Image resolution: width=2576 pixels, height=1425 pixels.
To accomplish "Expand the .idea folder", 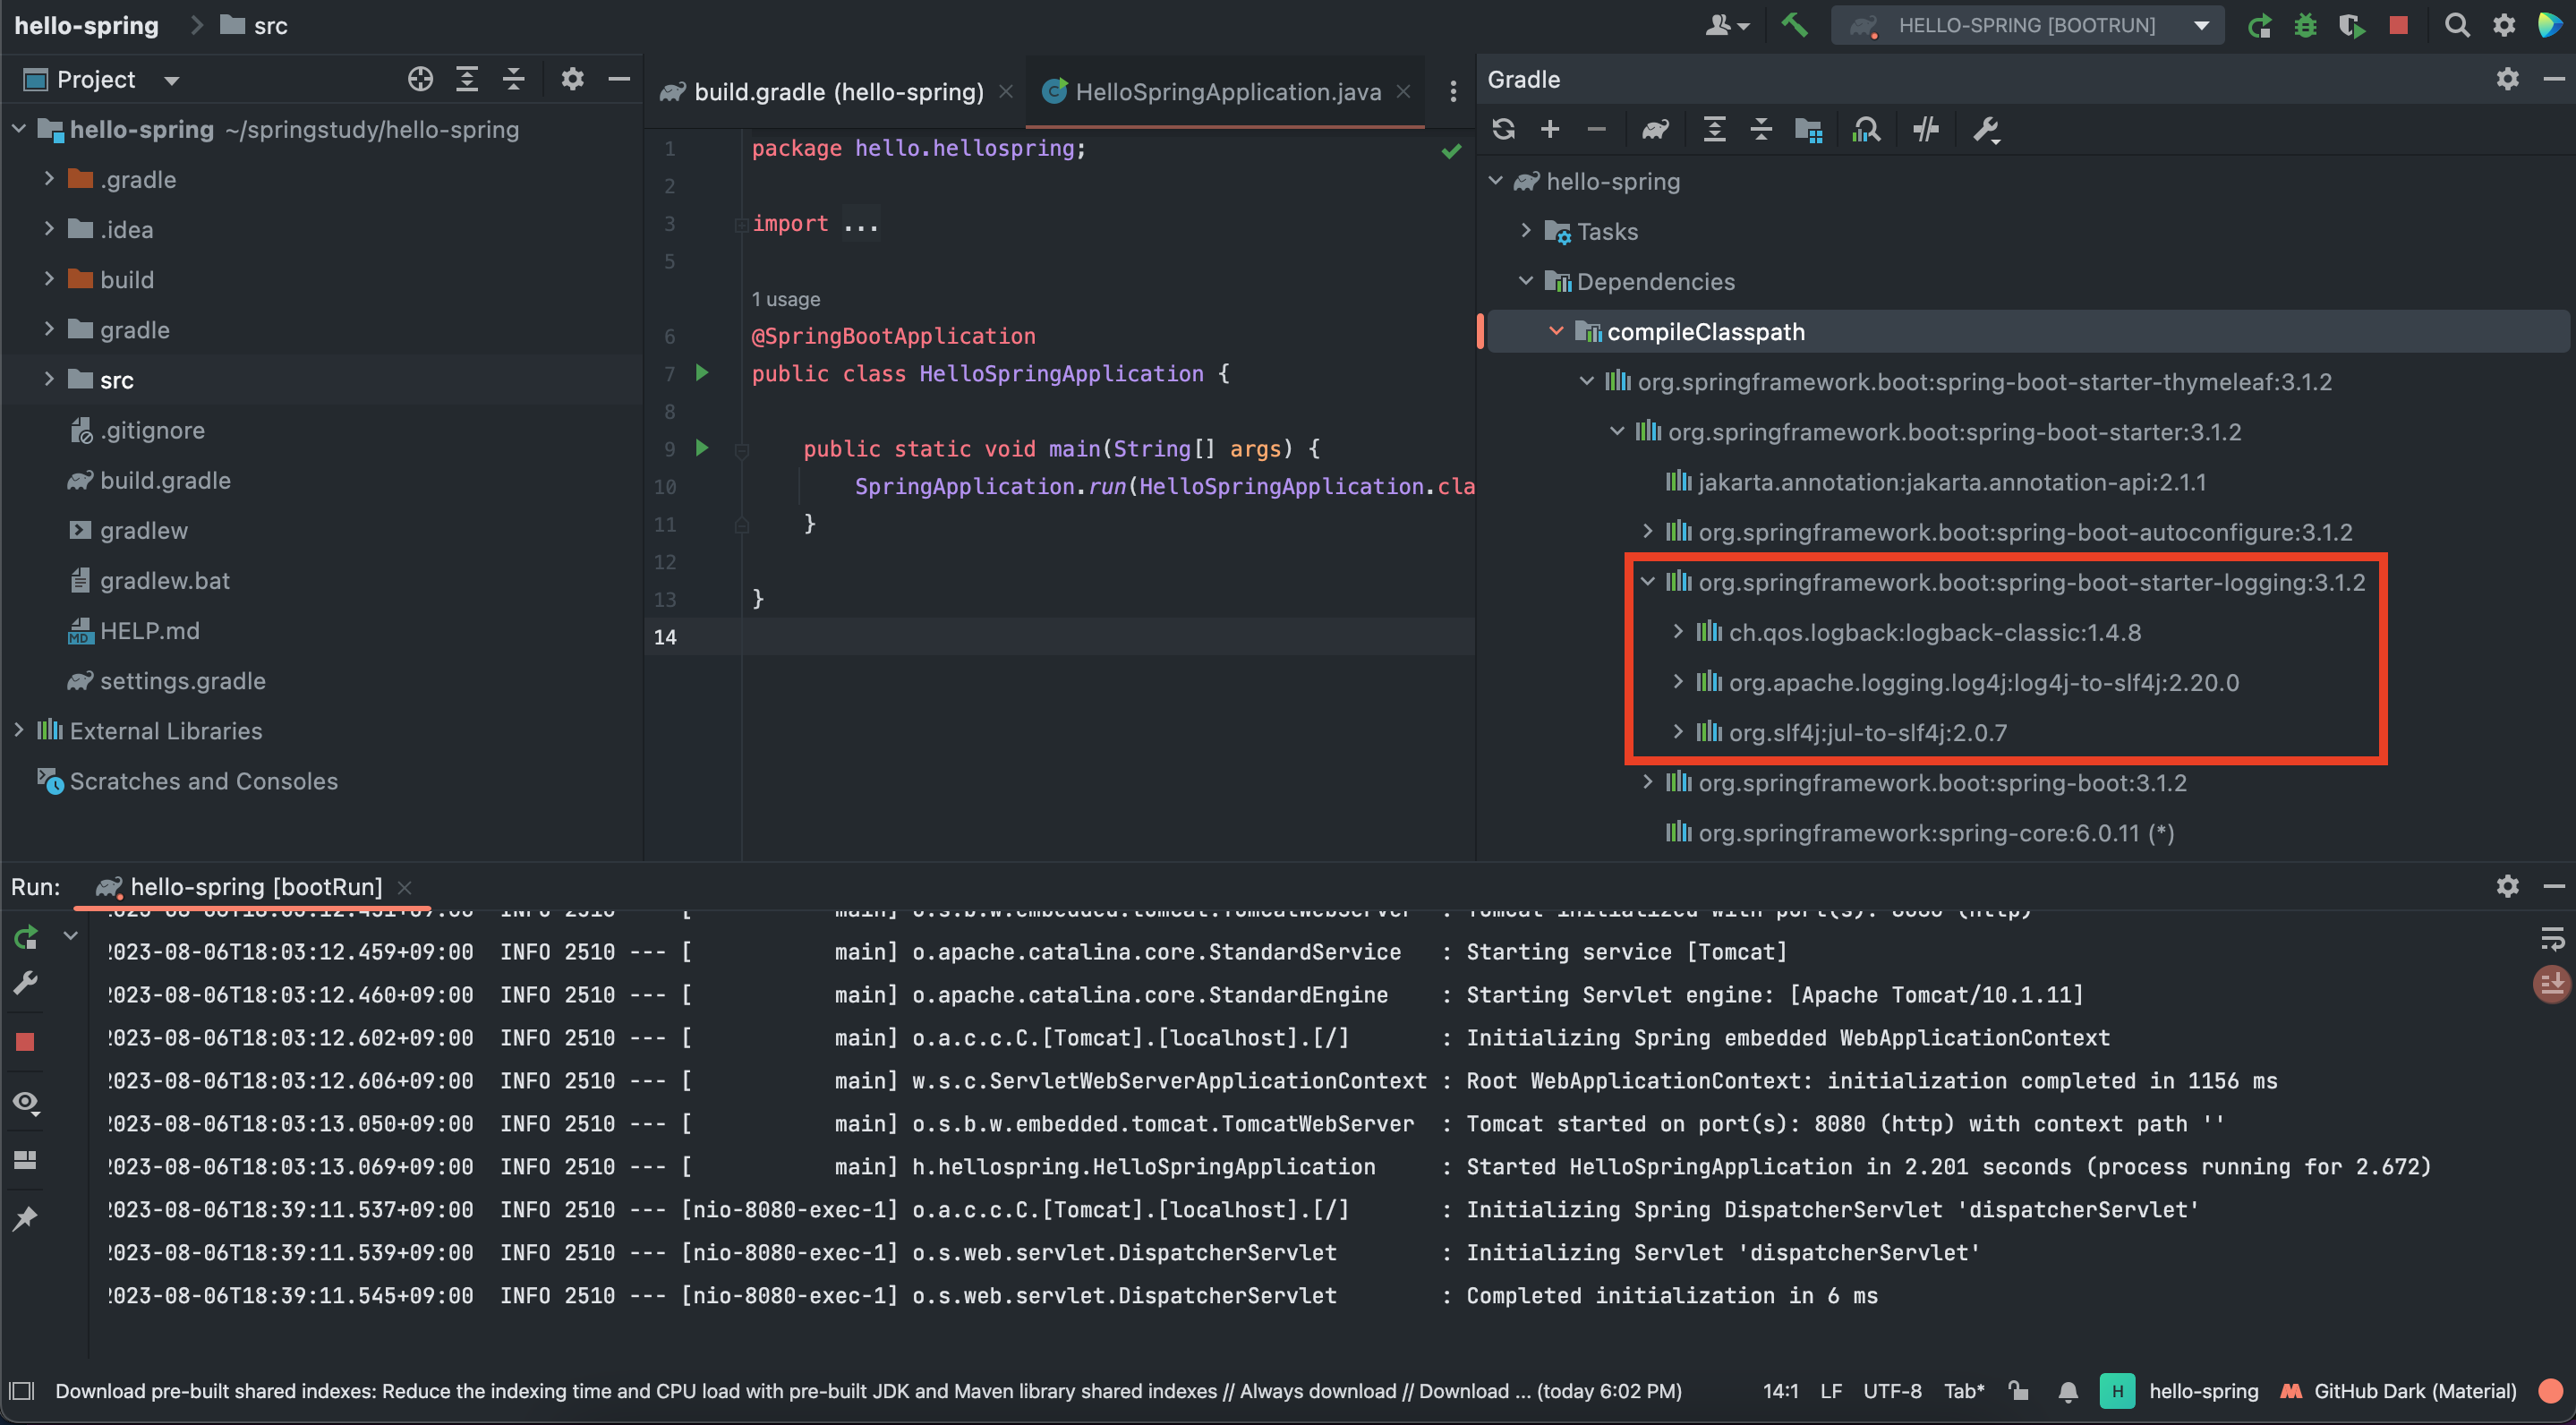I will pos(48,229).
